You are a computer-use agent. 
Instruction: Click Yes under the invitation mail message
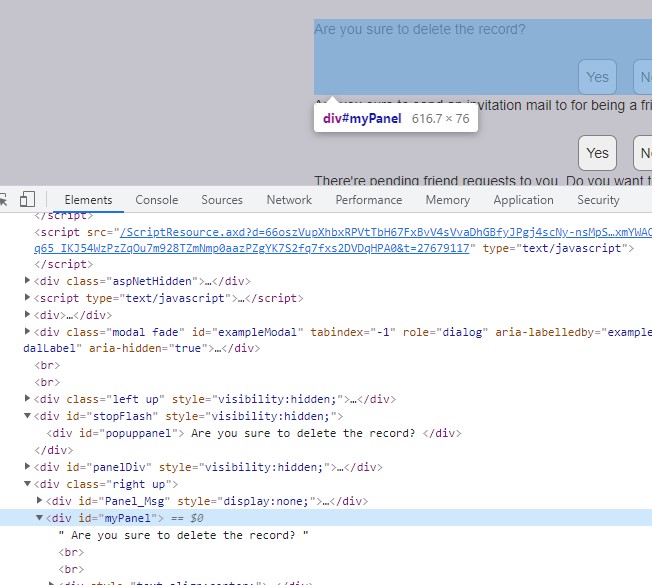click(597, 153)
